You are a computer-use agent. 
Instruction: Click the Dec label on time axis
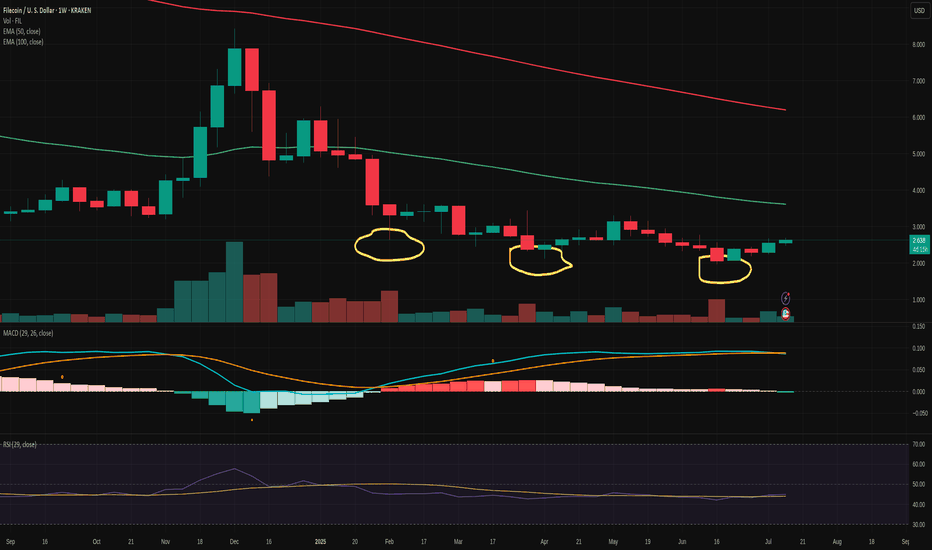click(x=234, y=542)
